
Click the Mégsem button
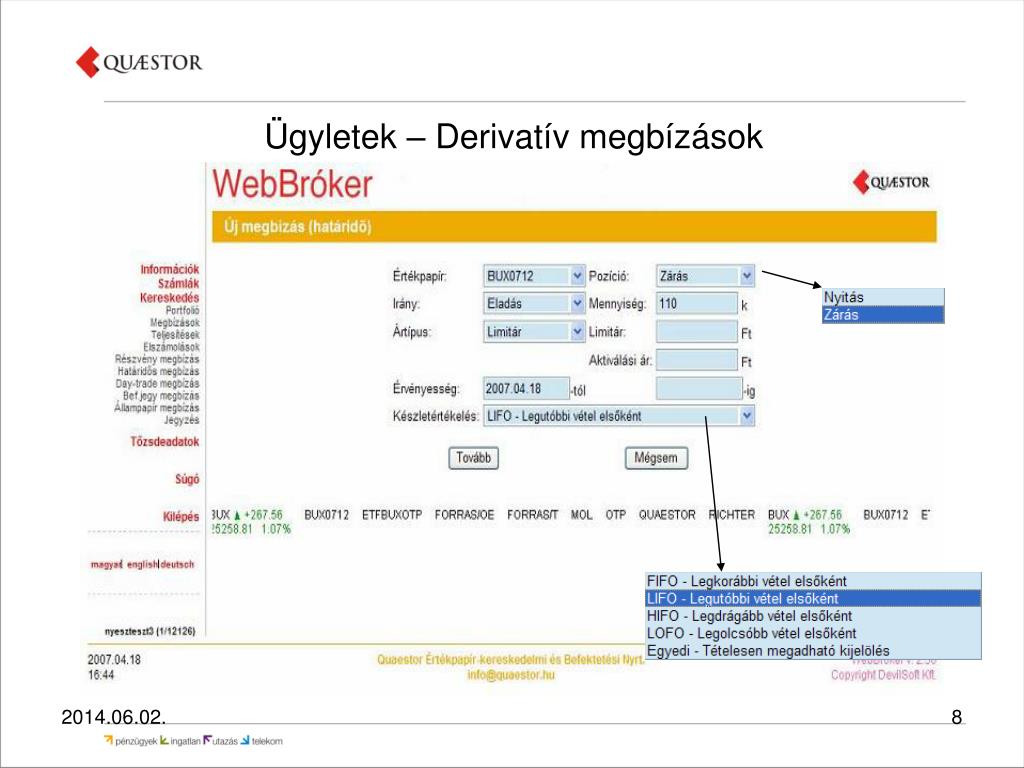tap(656, 458)
